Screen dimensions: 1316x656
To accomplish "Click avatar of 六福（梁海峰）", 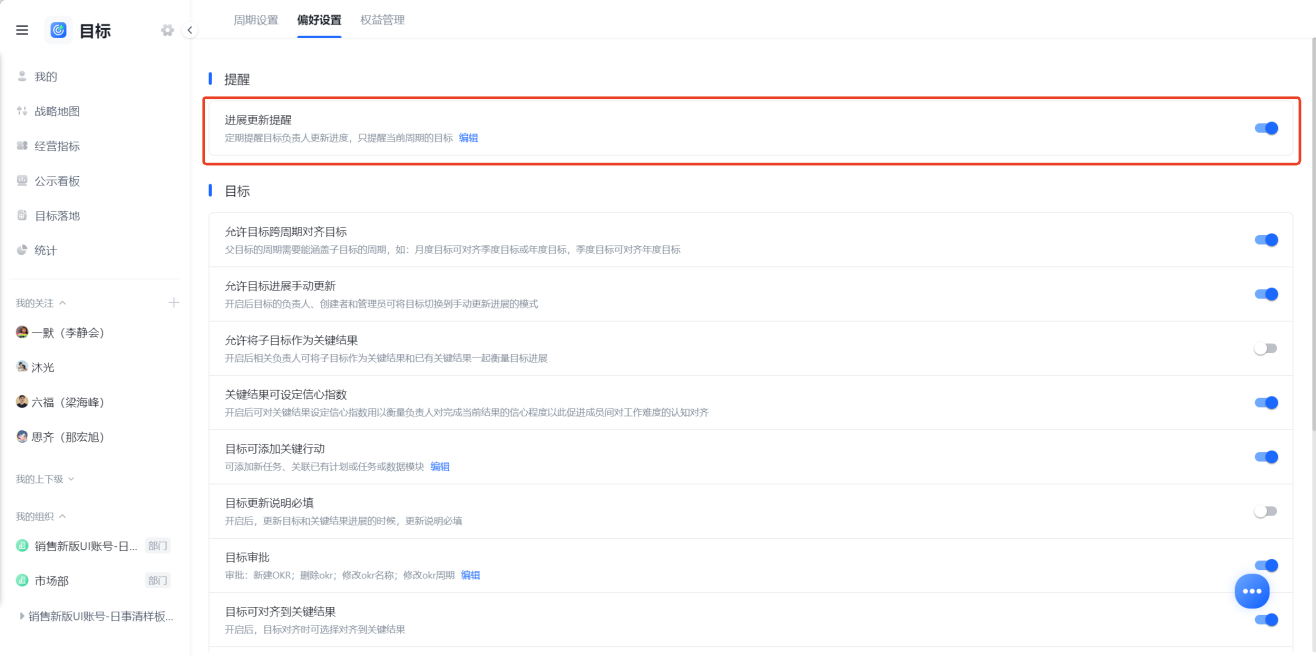I will pos(22,402).
